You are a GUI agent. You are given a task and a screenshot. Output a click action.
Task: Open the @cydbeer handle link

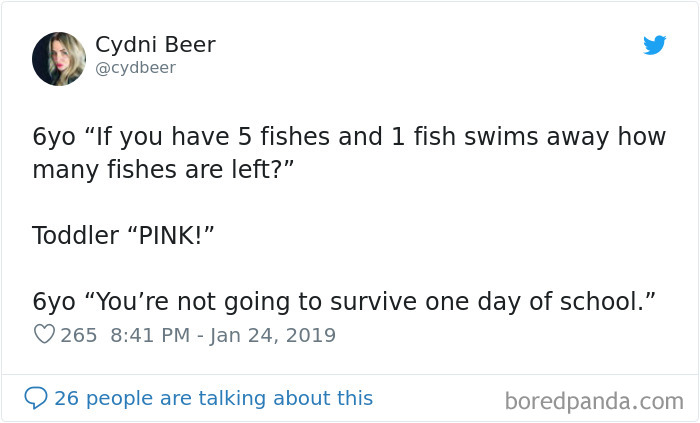coord(135,68)
